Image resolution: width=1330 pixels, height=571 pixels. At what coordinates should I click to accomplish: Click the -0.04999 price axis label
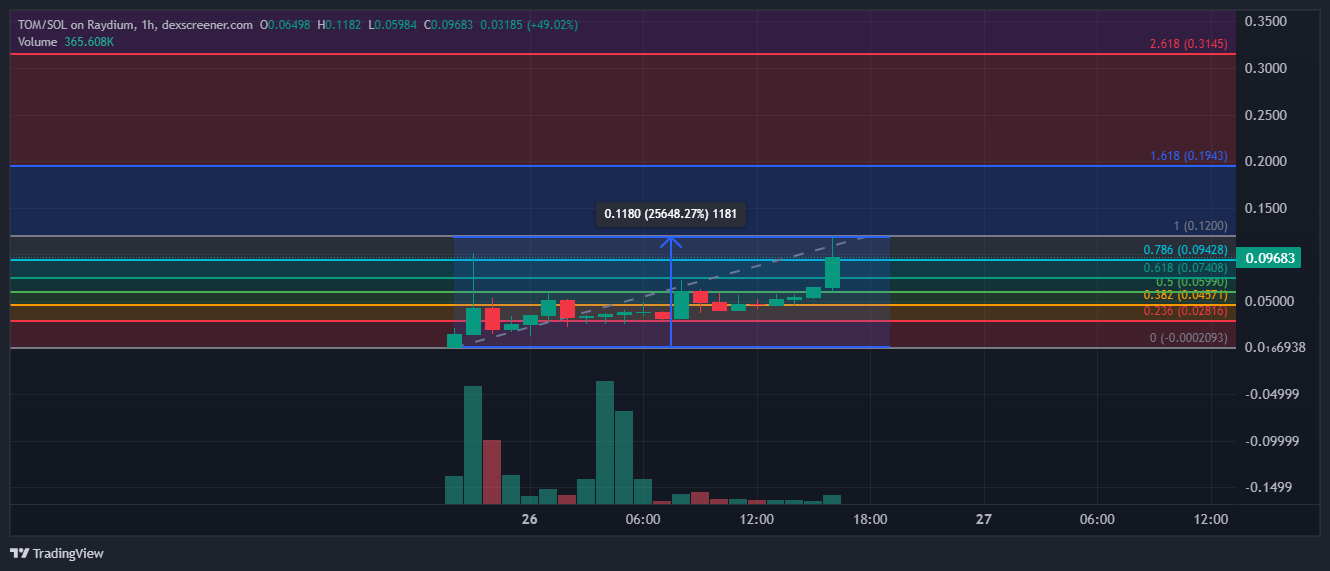1271,394
